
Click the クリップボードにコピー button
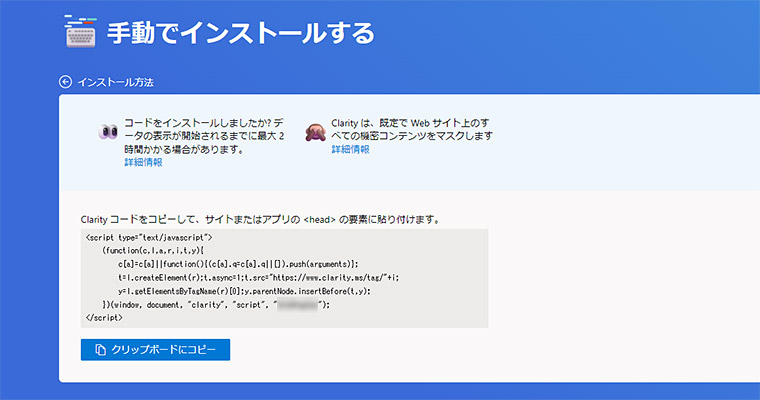coord(156,350)
